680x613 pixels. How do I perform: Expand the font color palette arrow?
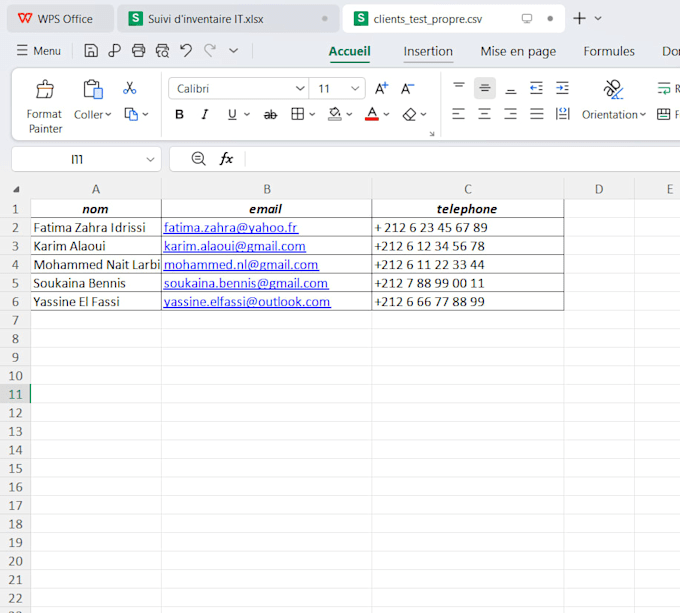(386, 114)
